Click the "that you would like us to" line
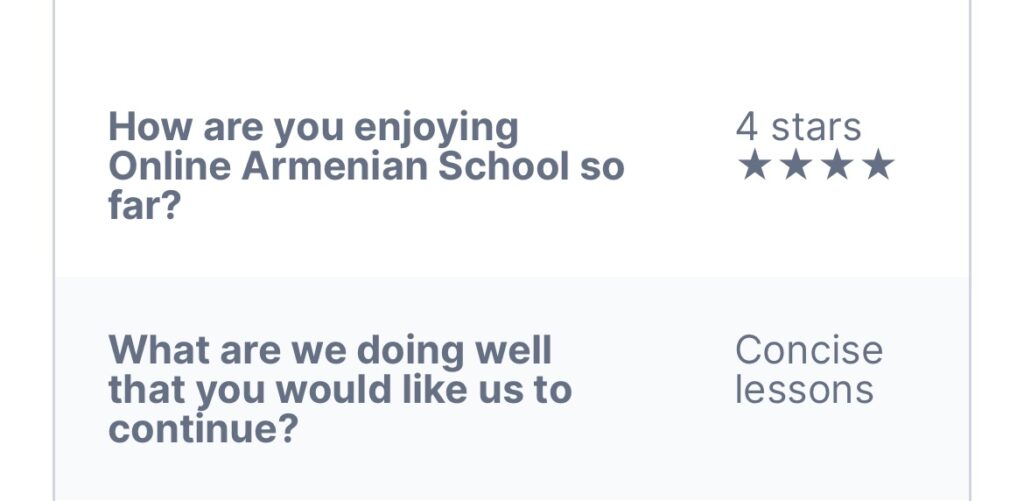1024x501 pixels. pos(340,389)
